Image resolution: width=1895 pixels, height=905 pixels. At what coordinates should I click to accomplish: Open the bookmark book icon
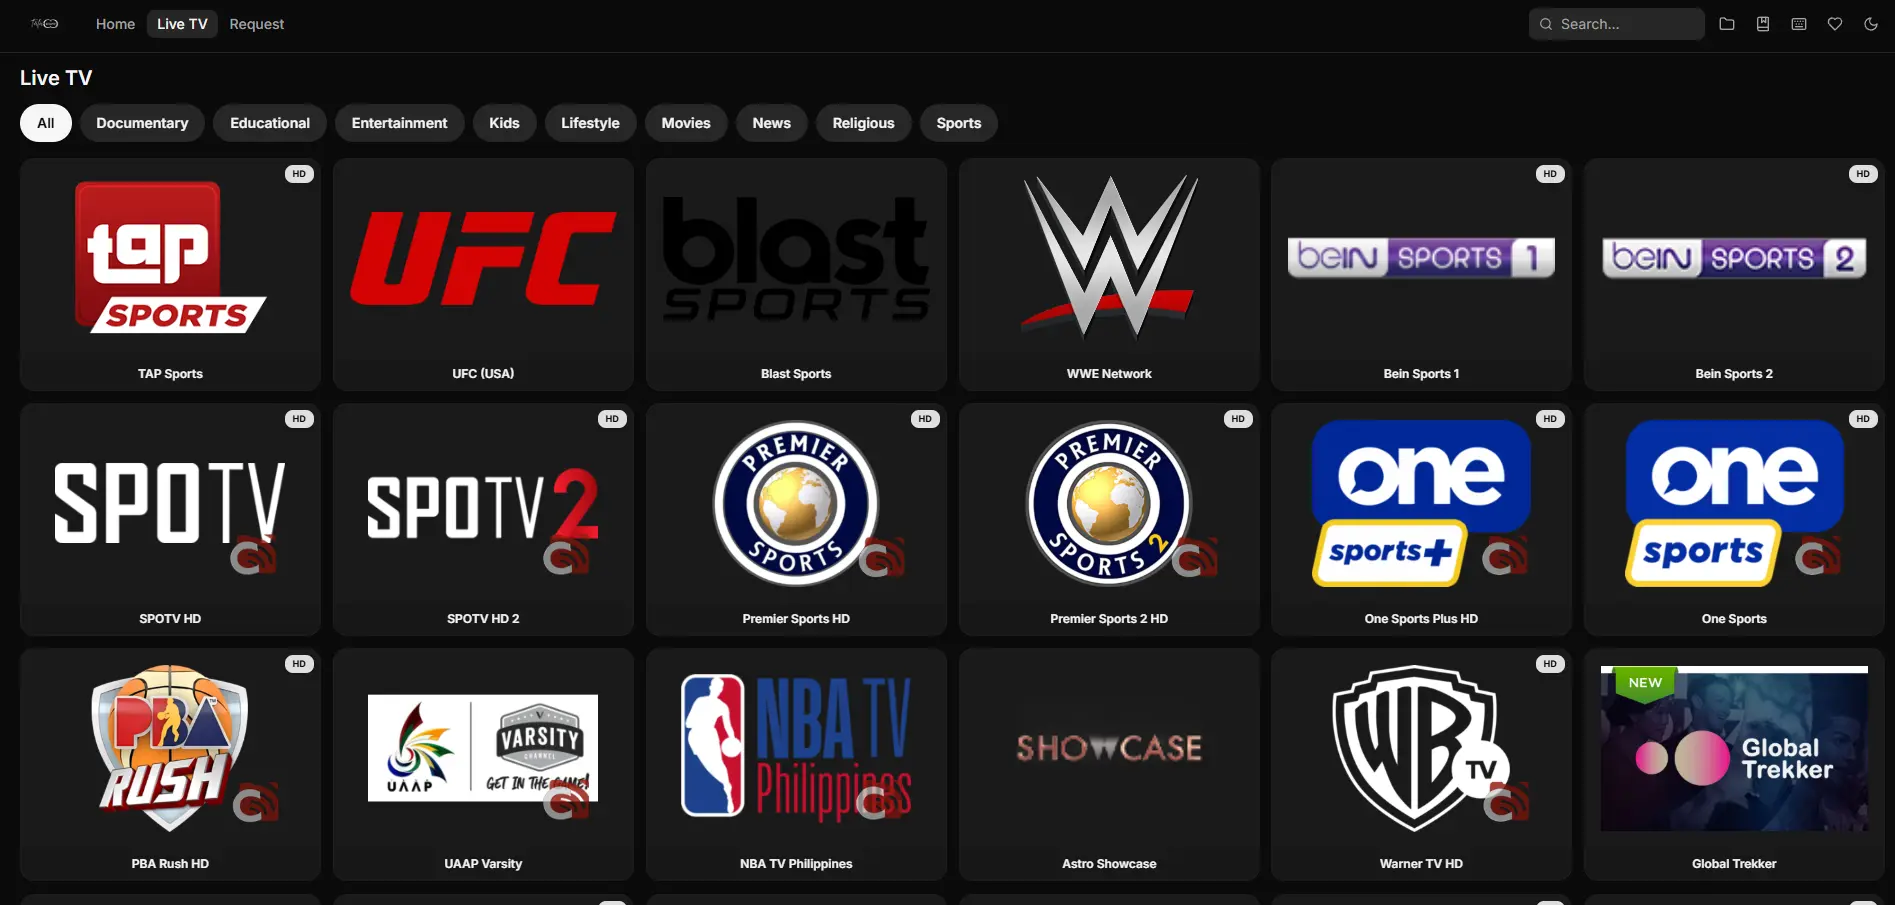click(1763, 24)
